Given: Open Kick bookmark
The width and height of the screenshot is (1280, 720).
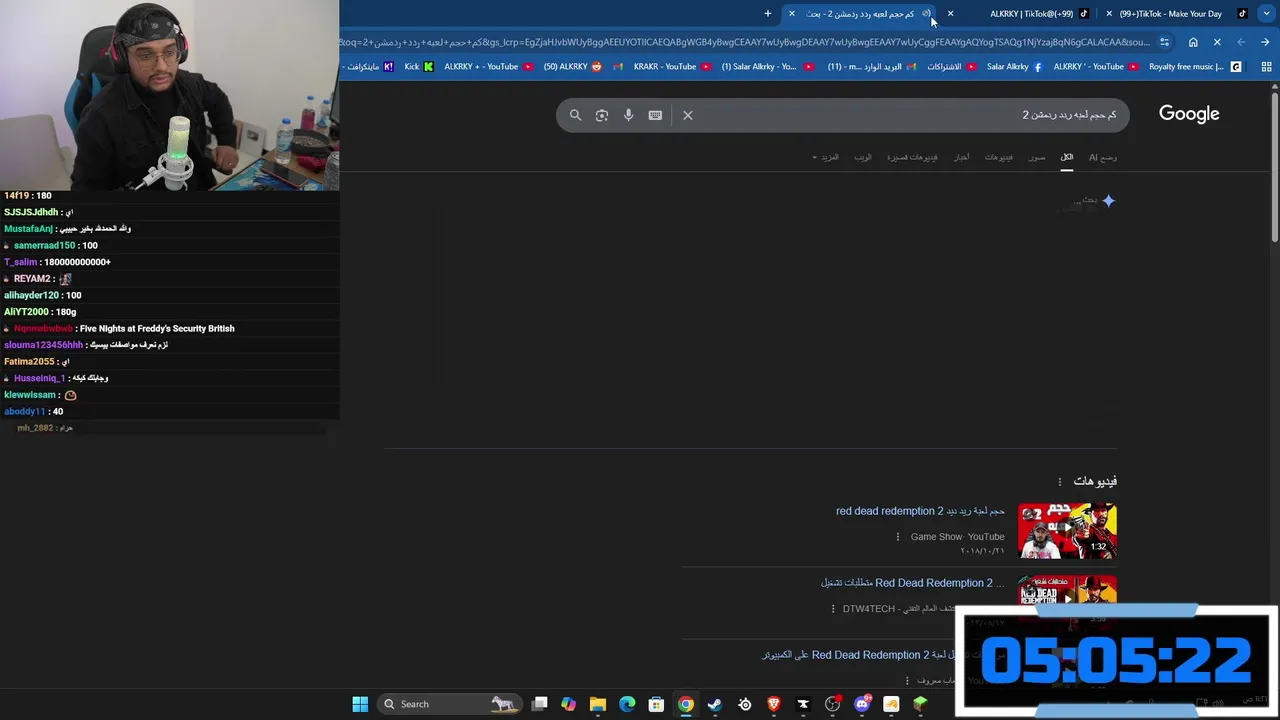Looking at the screenshot, I should coord(419,67).
